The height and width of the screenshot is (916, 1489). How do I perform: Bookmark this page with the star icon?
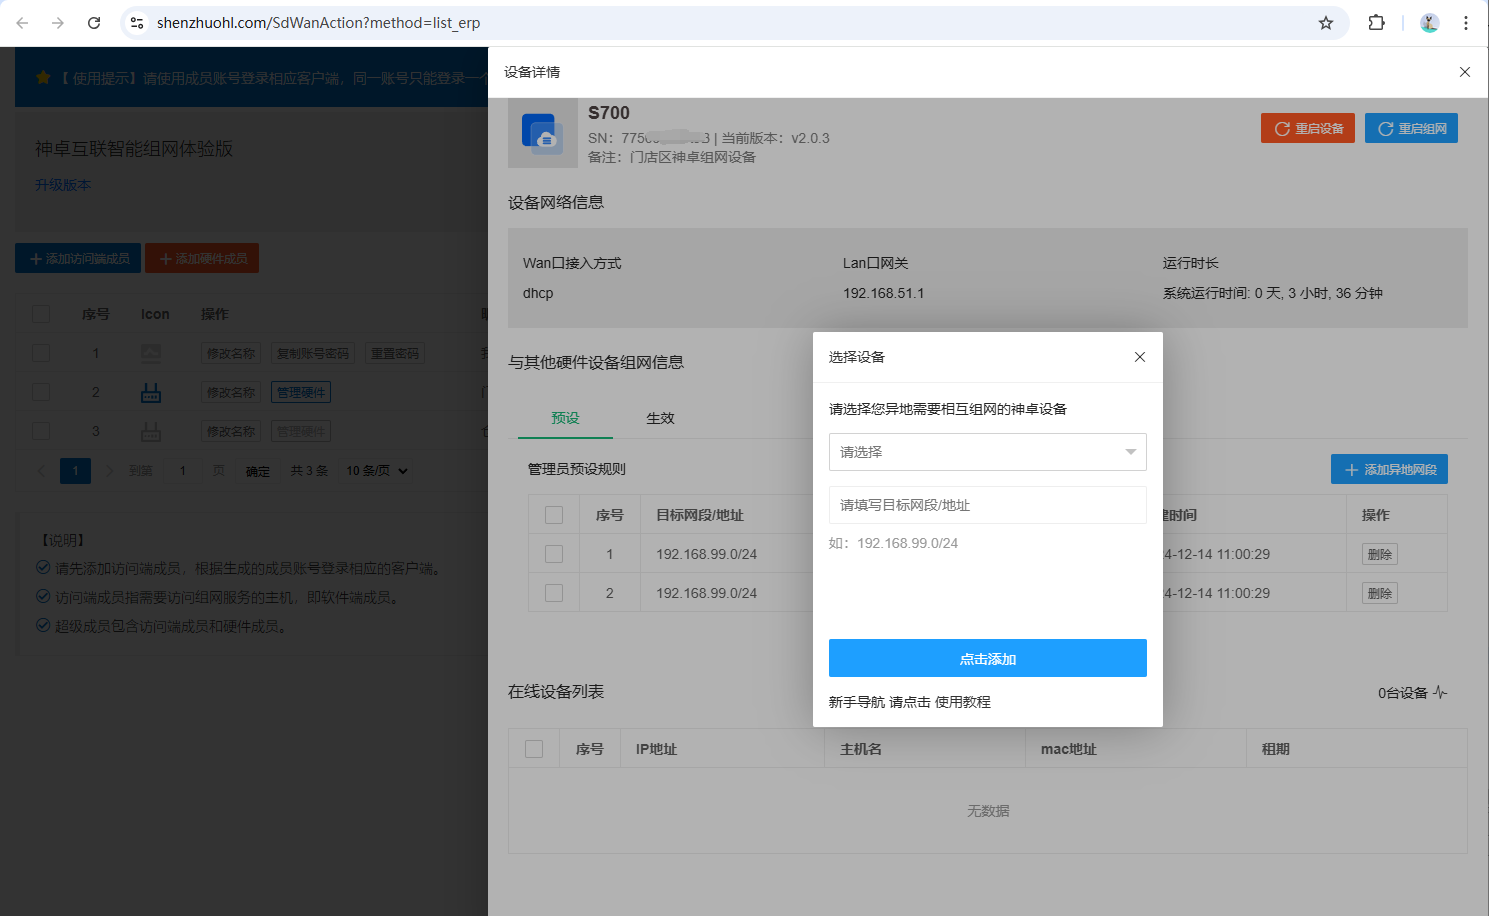click(1325, 23)
